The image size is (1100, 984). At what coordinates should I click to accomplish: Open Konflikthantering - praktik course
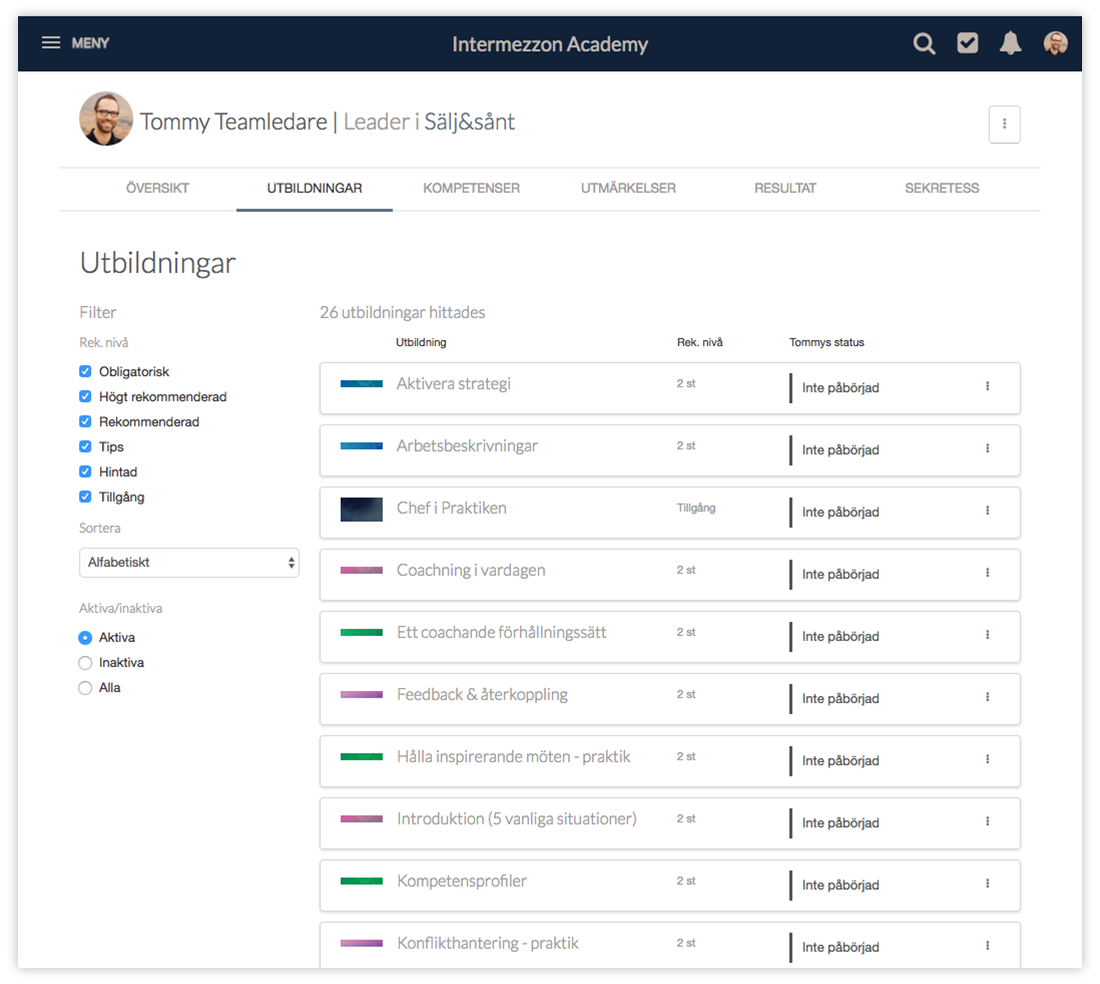coord(488,943)
